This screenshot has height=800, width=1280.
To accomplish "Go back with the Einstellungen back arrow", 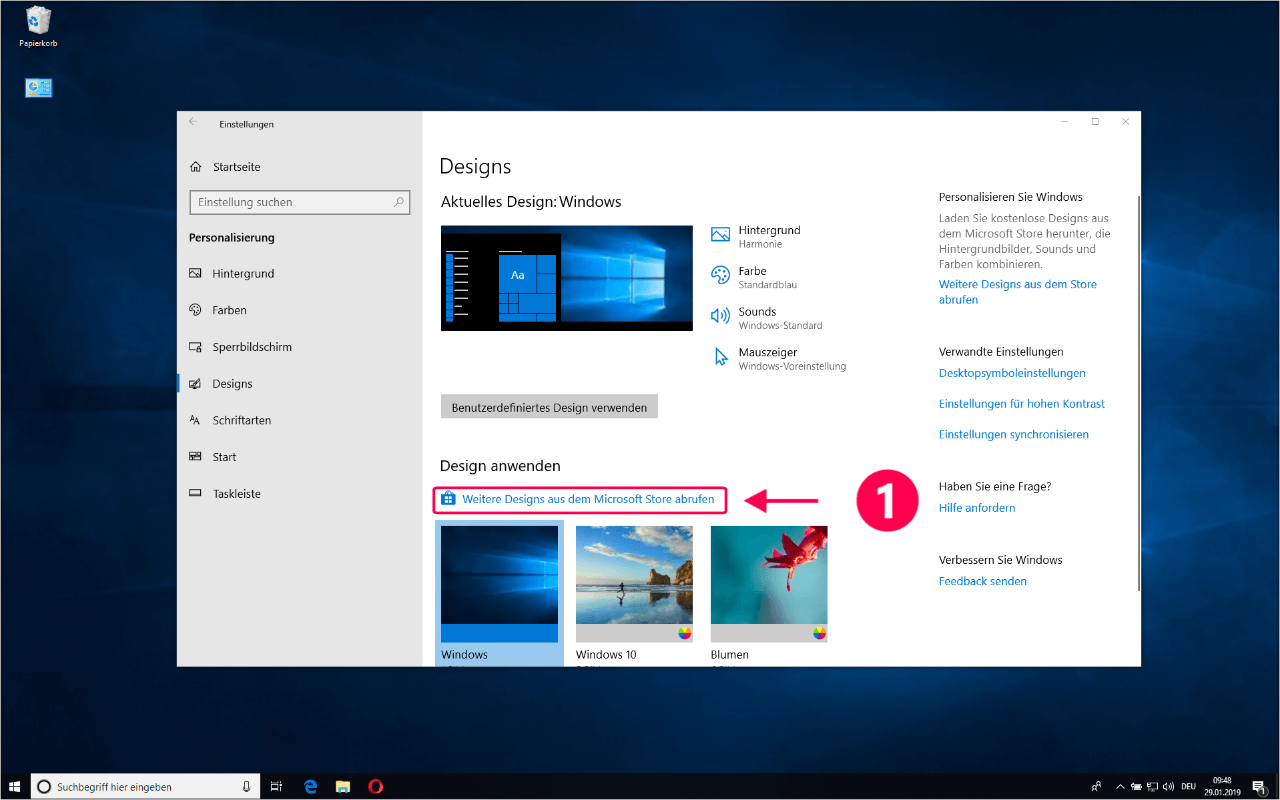I will 194,122.
